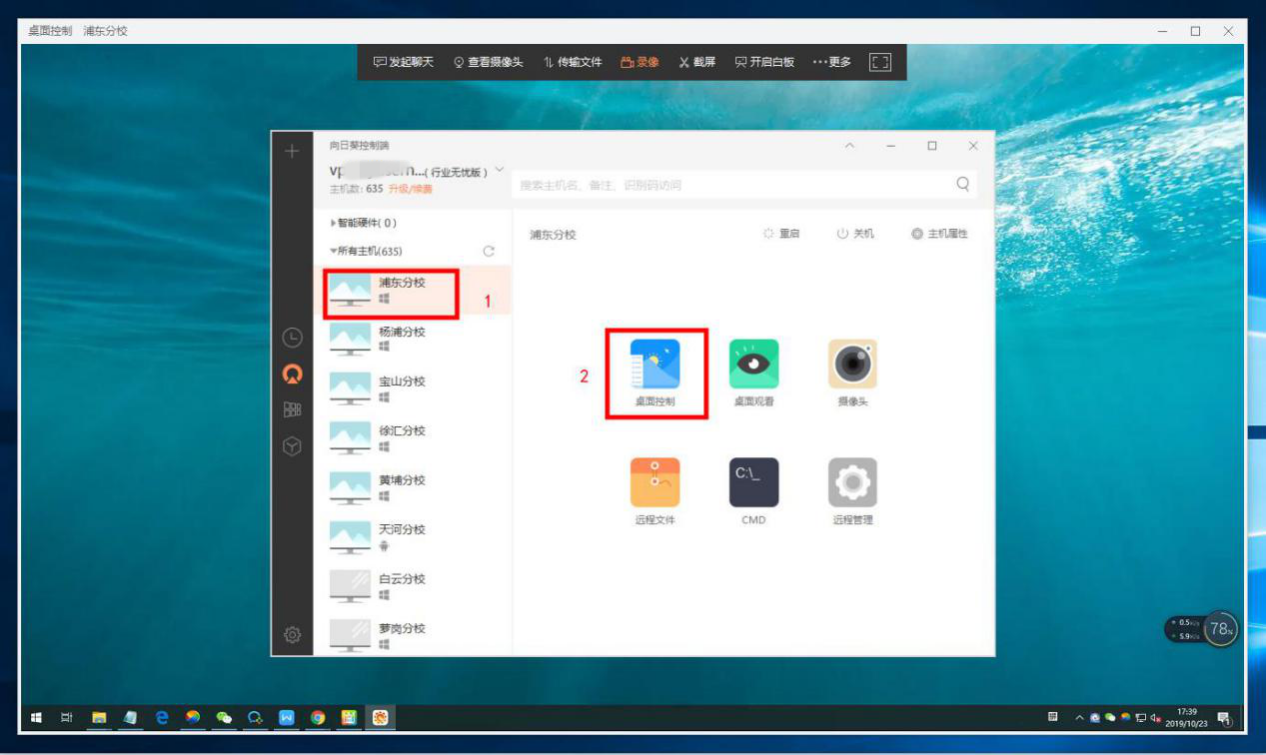Image resolution: width=1266 pixels, height=755 pixels.
Task: Start 录像 recording in the toolbar
Action: (640, 62)
